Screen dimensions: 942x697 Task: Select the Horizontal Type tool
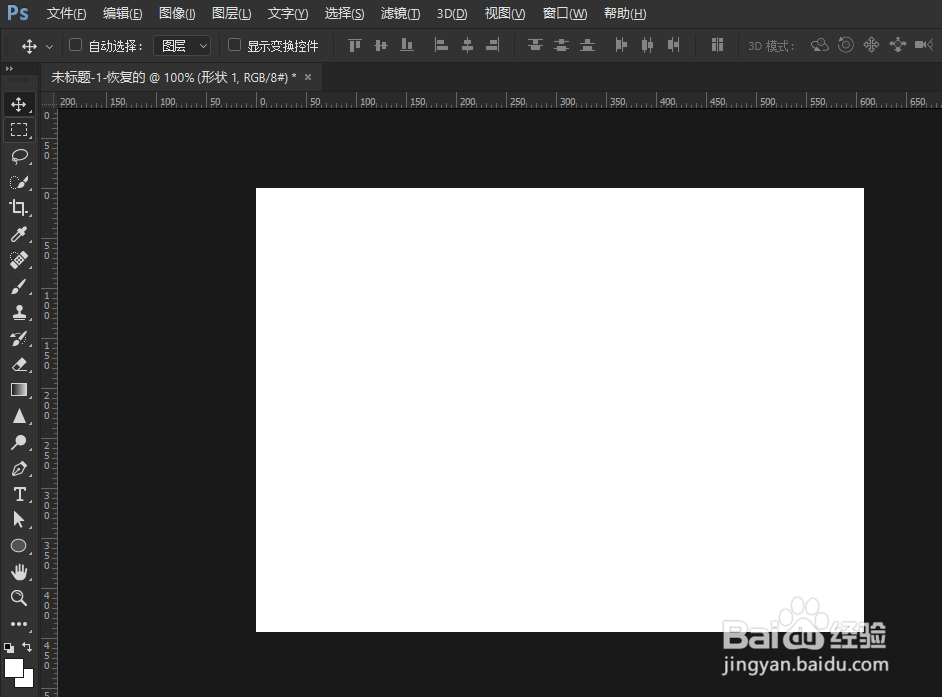click(x=19, y=495)
